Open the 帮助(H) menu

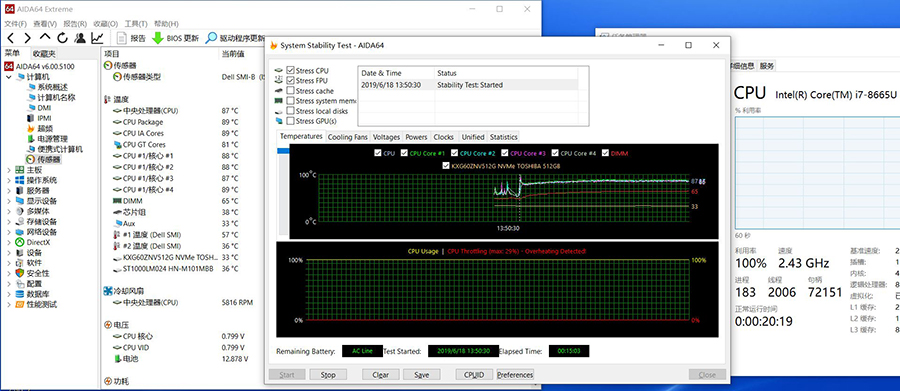(x=166, y=24)
